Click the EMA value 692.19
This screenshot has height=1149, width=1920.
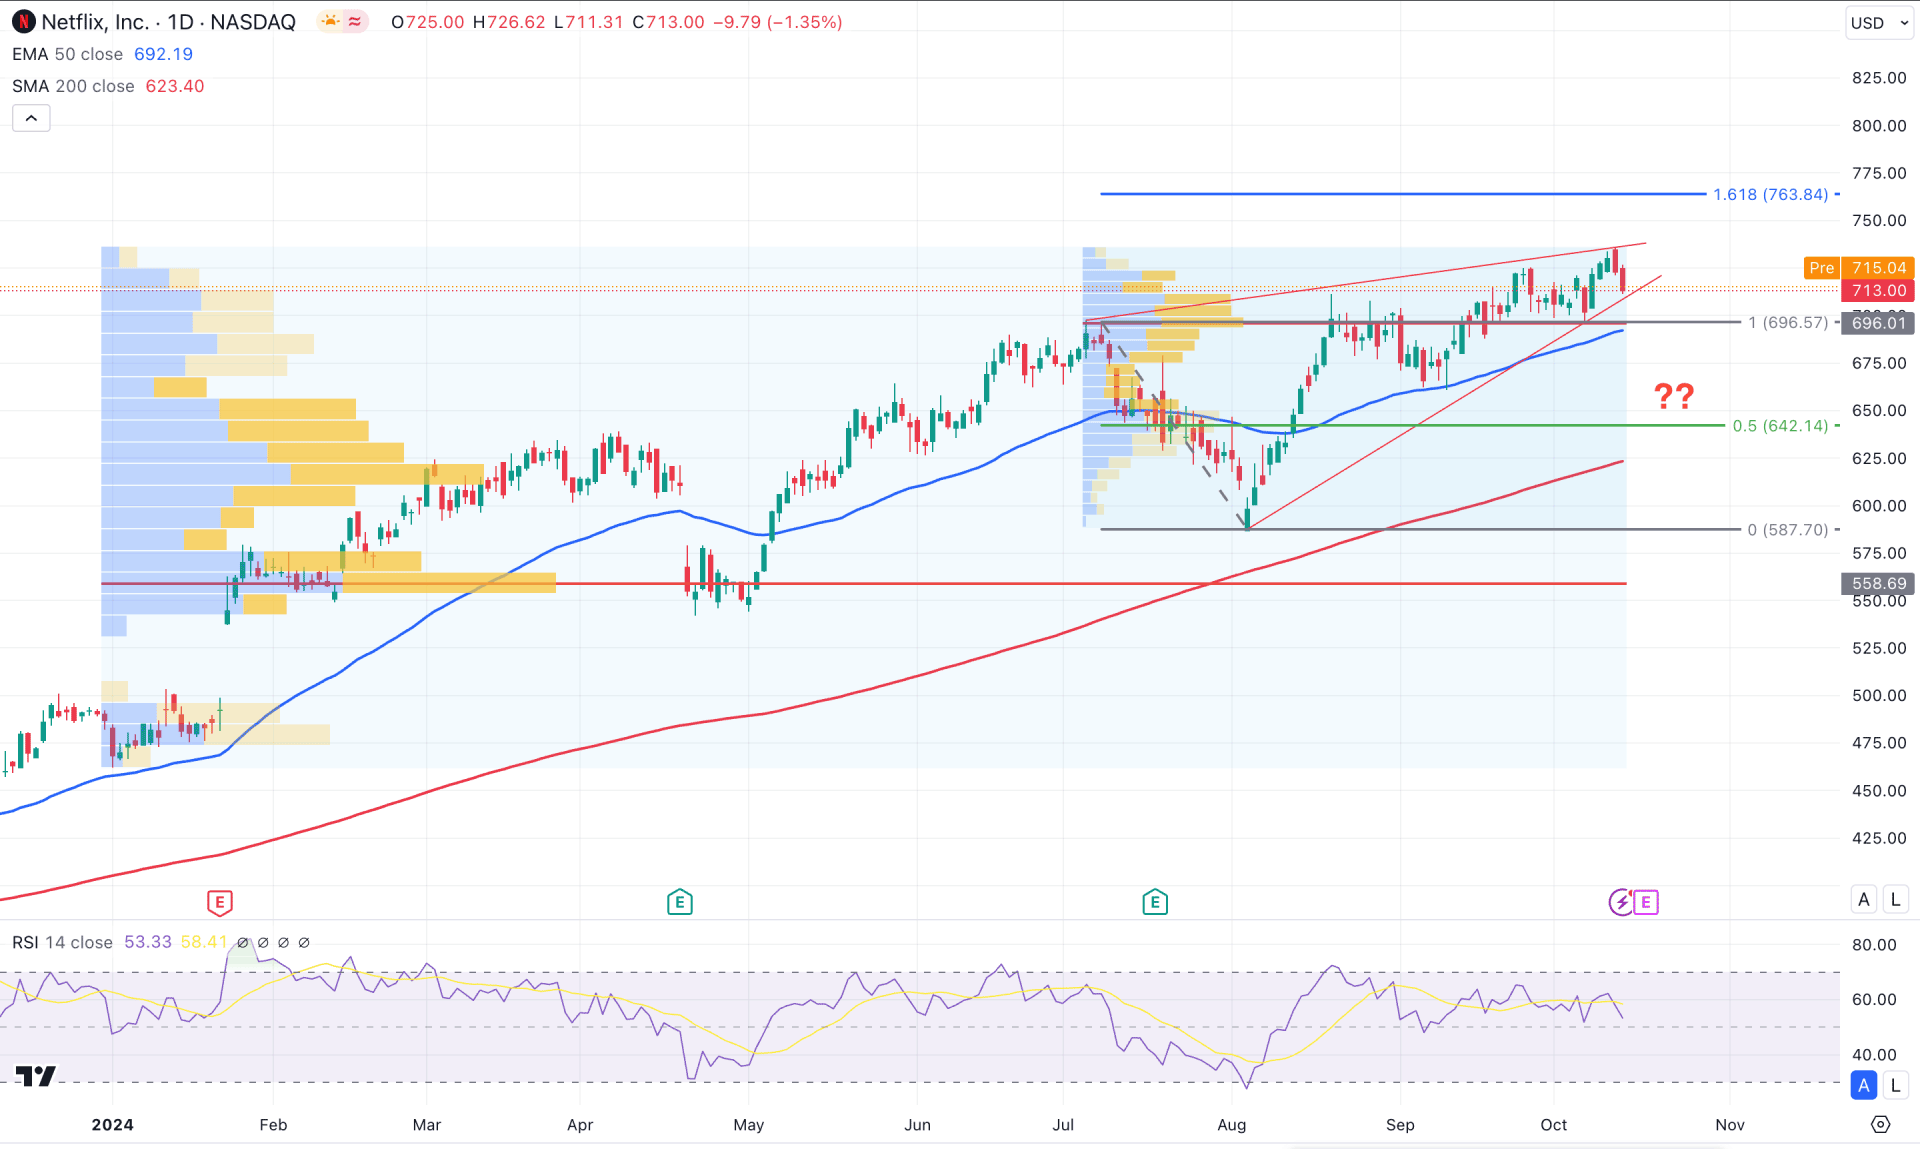(163, 54)
